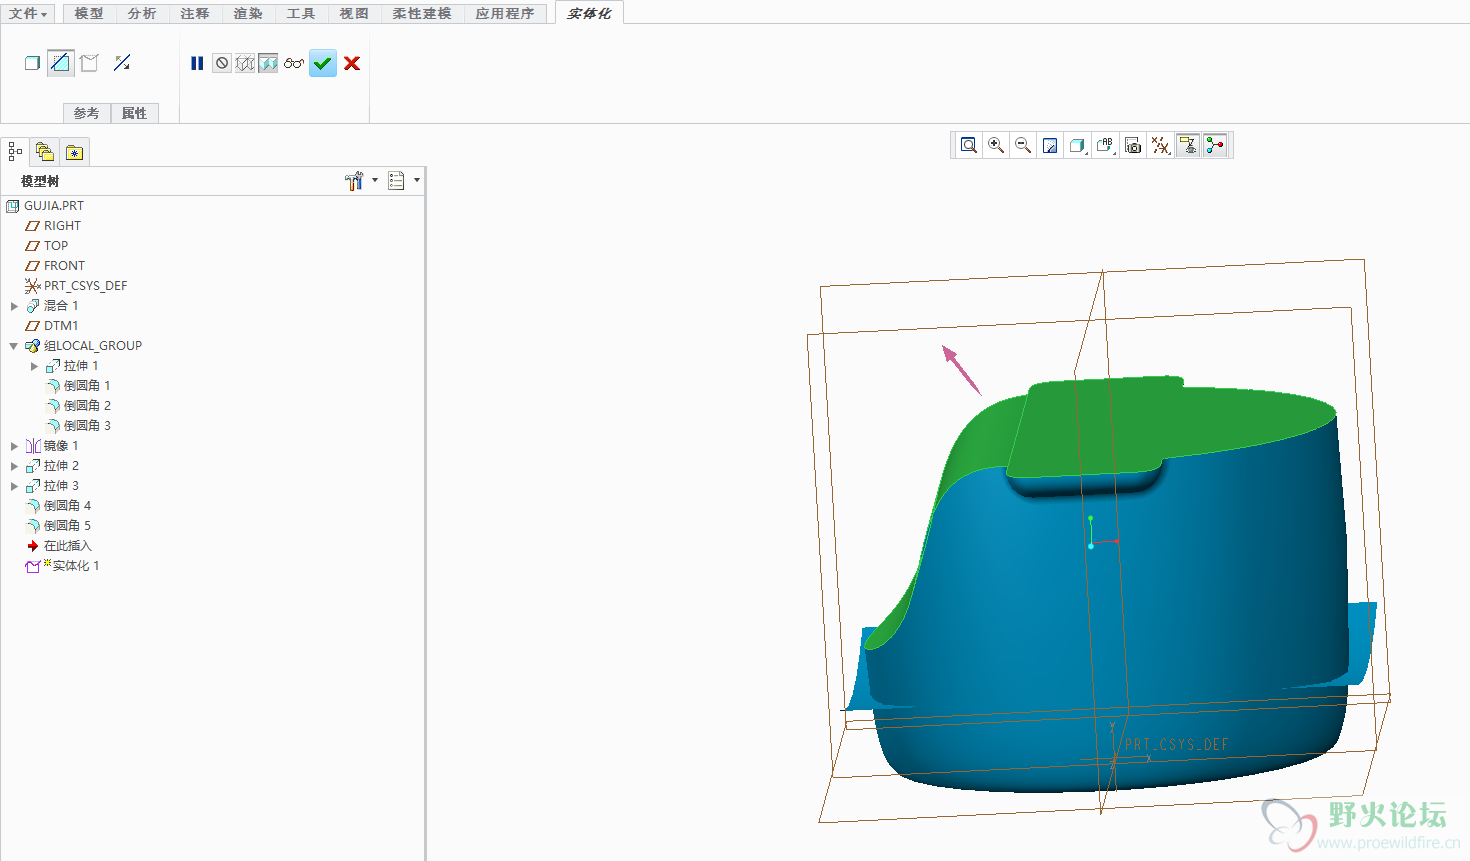Screen dimensions: 1470x861
Task: Expand the 镜像 1 feature node
Action: click(14, 446)
